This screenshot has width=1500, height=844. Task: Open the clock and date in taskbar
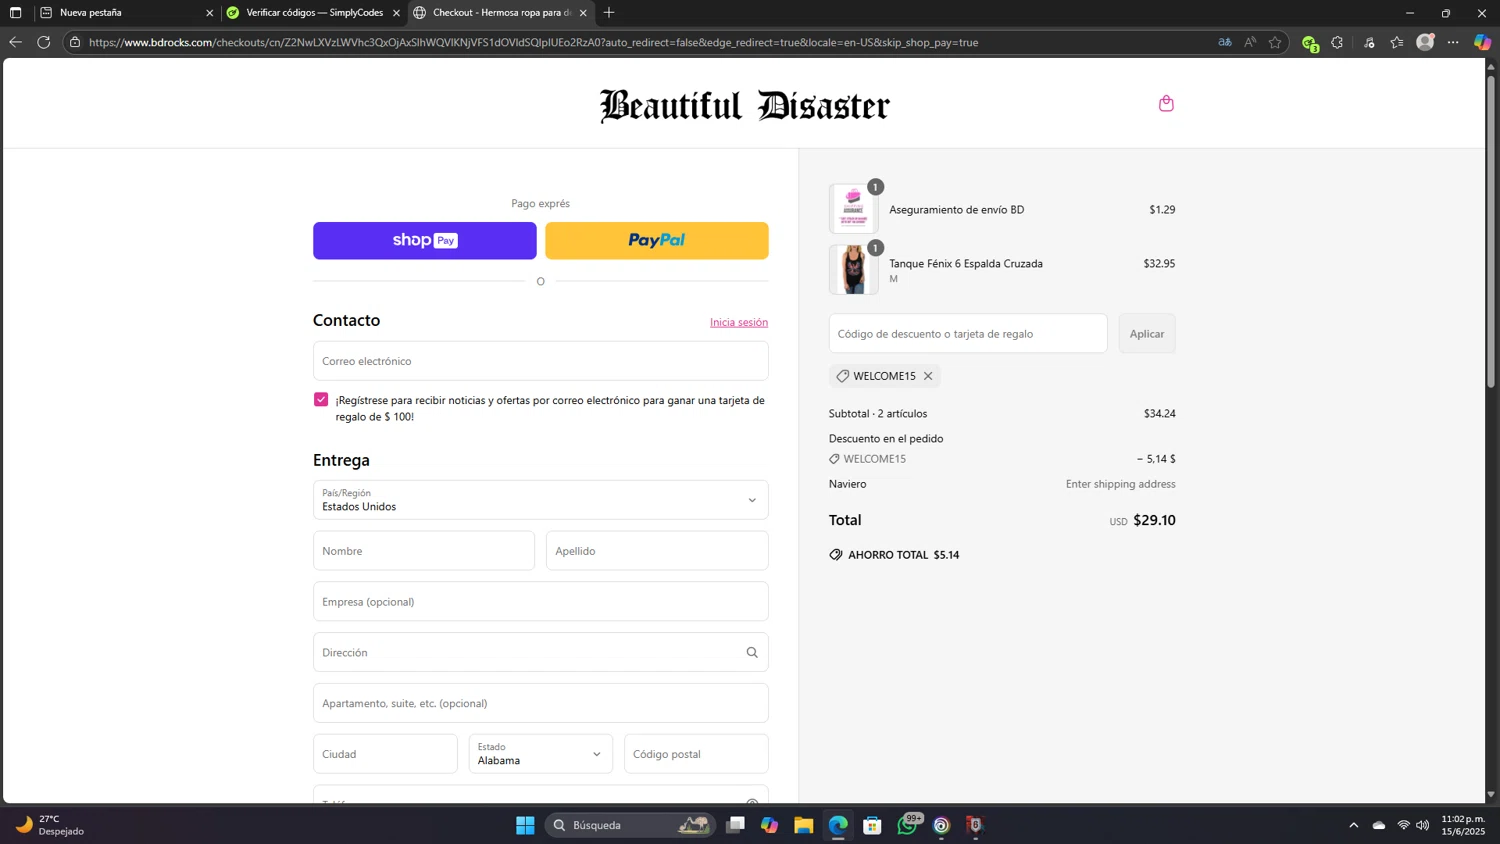tap(1463, 825)
